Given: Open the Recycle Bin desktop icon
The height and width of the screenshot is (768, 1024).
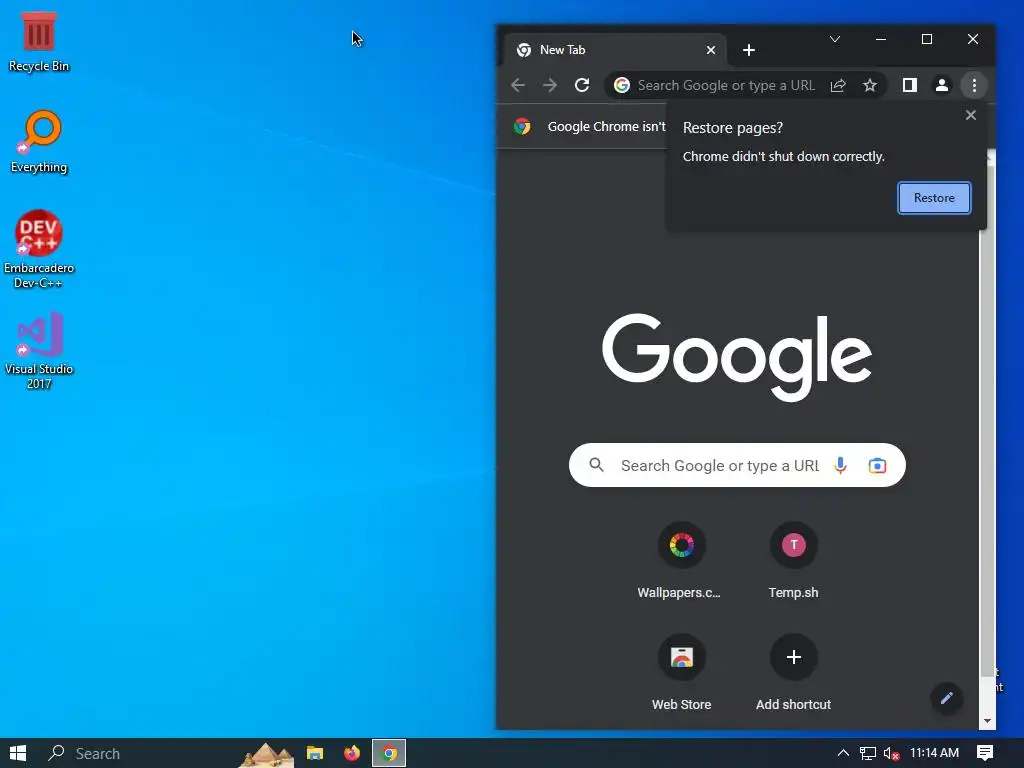Looking at the screenshot, I should click(x=39, y=42).
